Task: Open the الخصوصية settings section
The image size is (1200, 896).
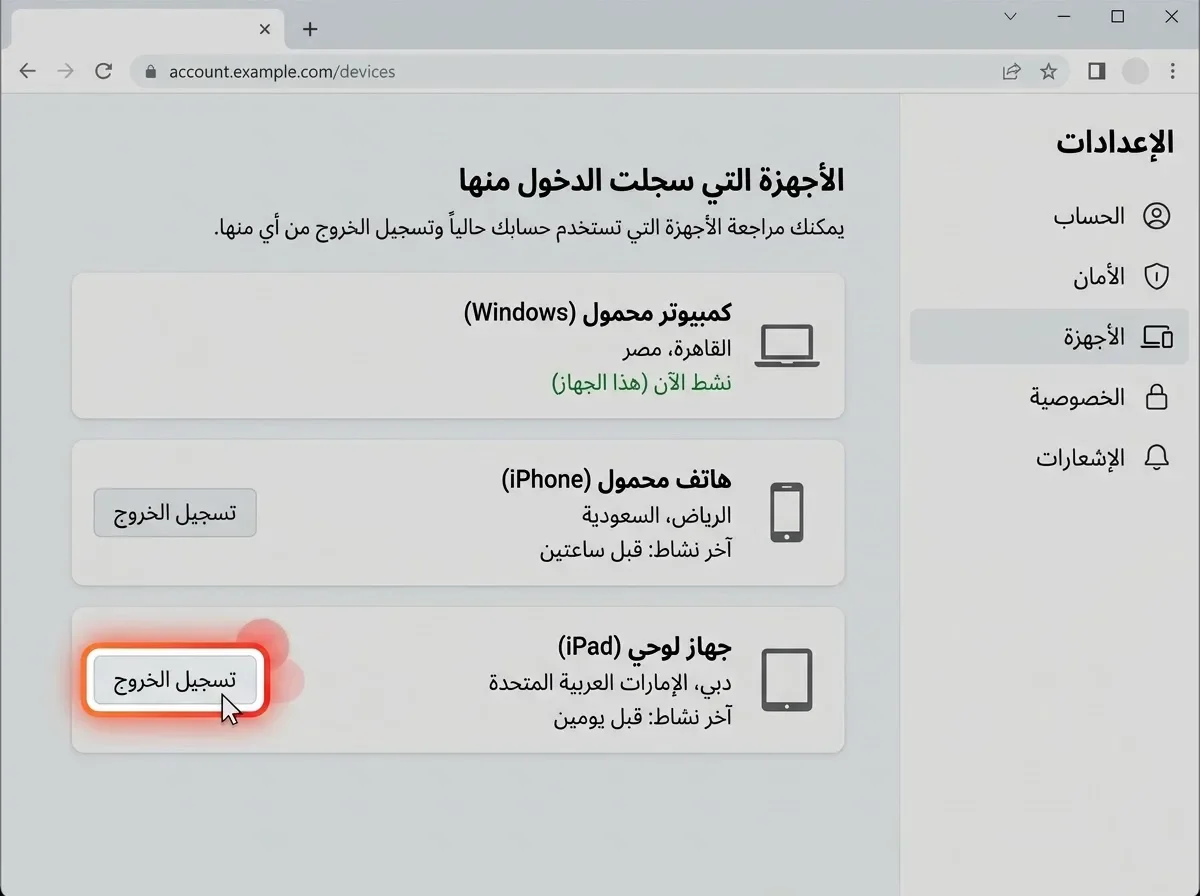Action: tap(1049, 397)
